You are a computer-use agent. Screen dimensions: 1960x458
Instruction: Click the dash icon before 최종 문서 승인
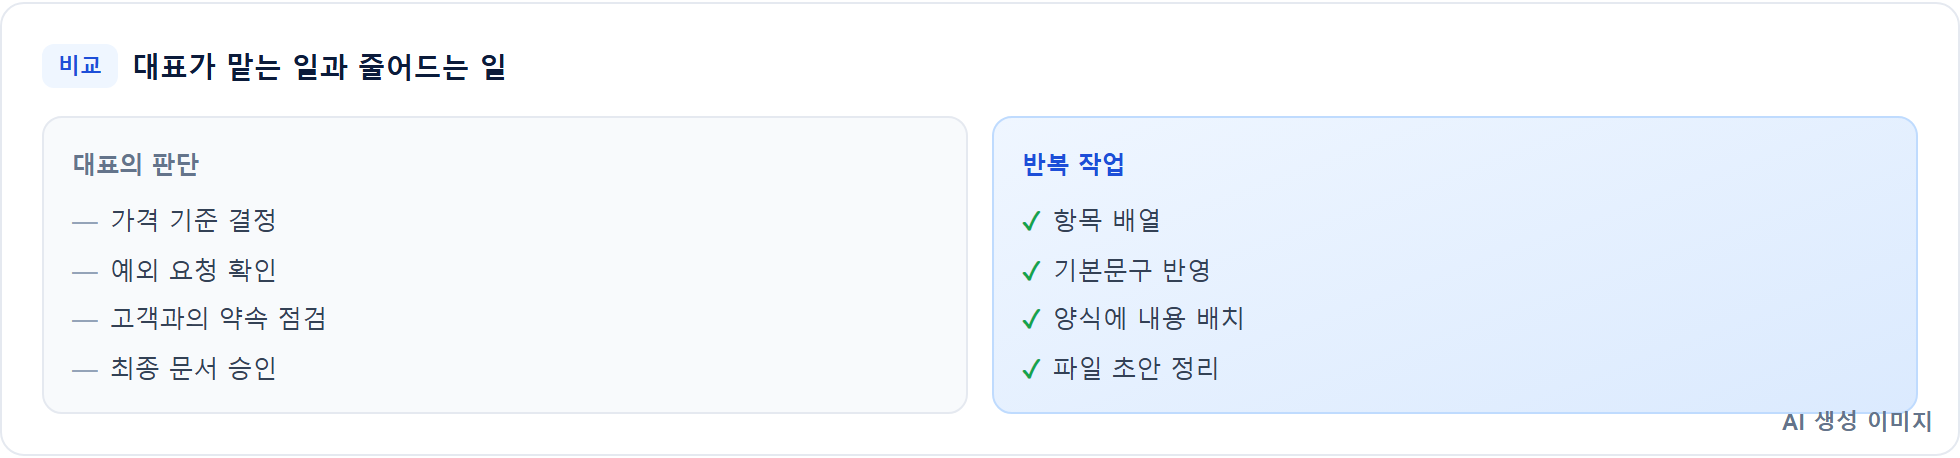click(85, 370)
